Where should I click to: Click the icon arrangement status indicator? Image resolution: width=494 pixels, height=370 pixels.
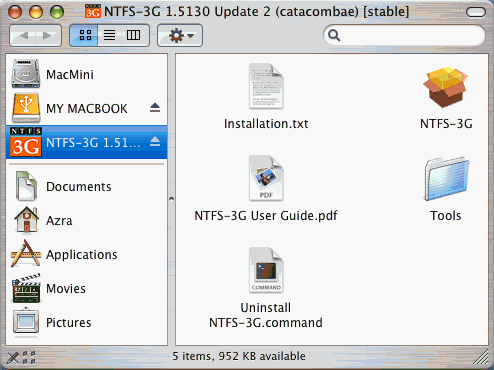pyautogui.click(x=29, y=357)
